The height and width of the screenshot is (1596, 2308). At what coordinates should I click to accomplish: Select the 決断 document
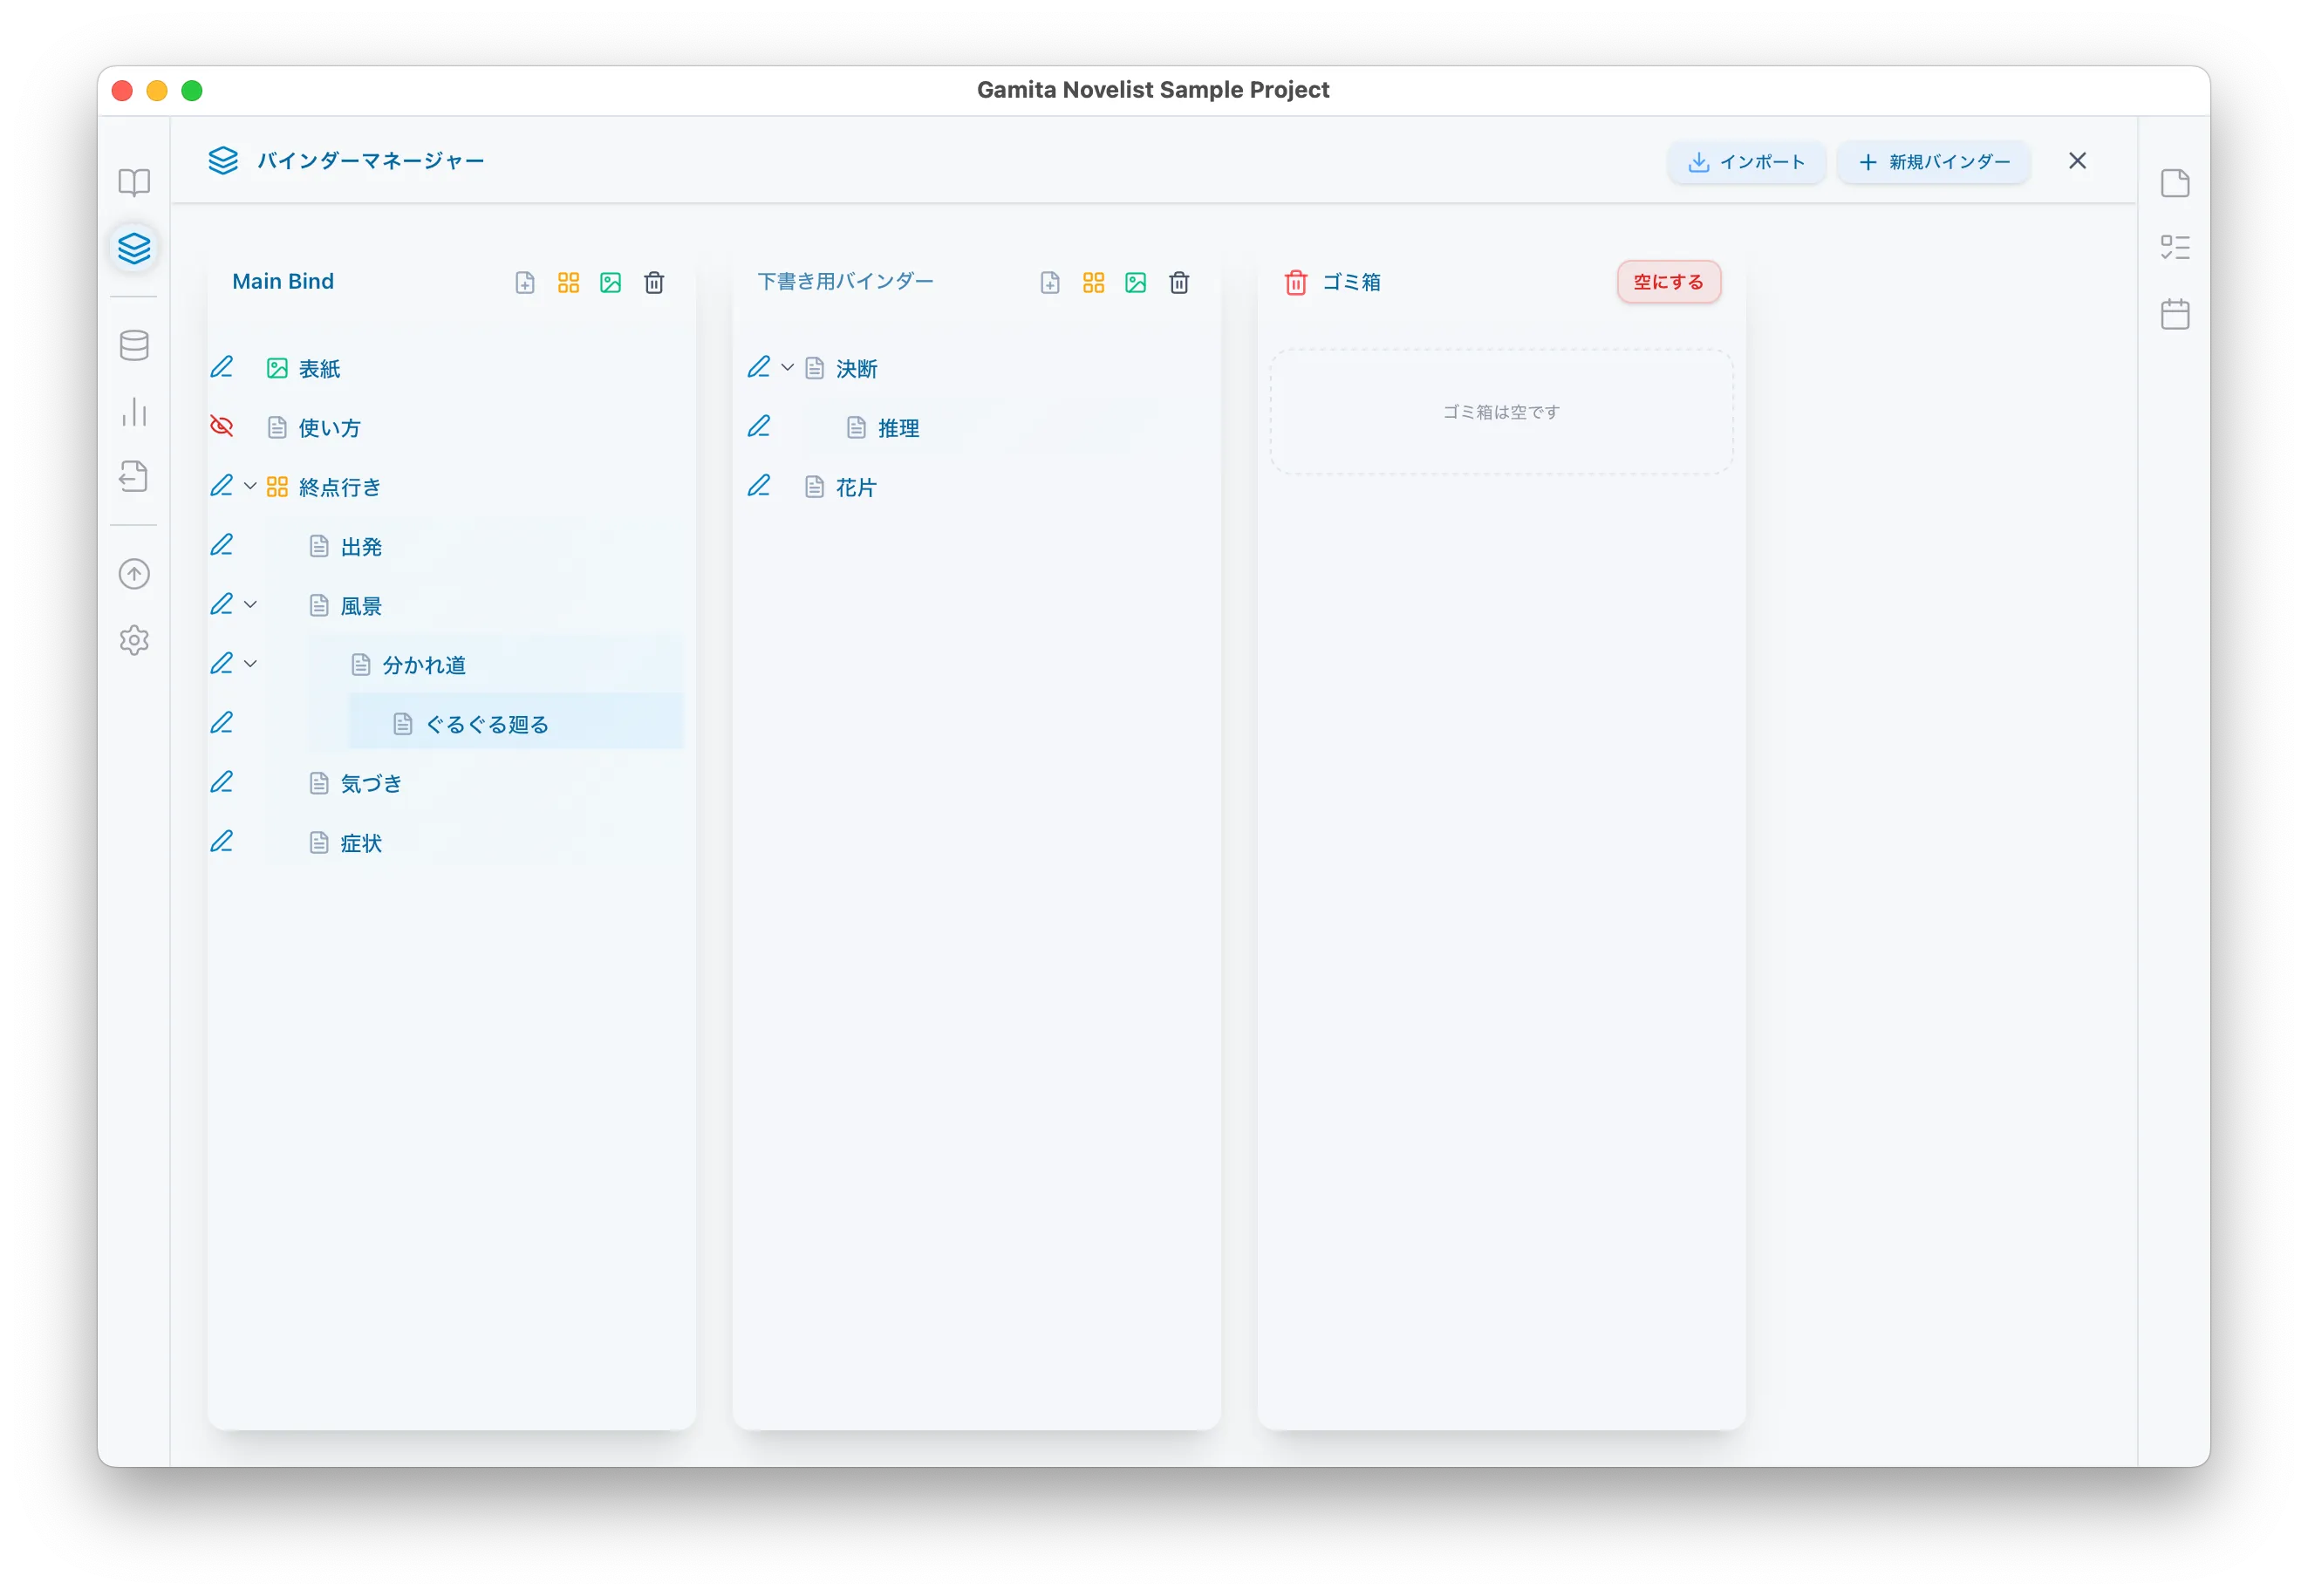[856, 369]
